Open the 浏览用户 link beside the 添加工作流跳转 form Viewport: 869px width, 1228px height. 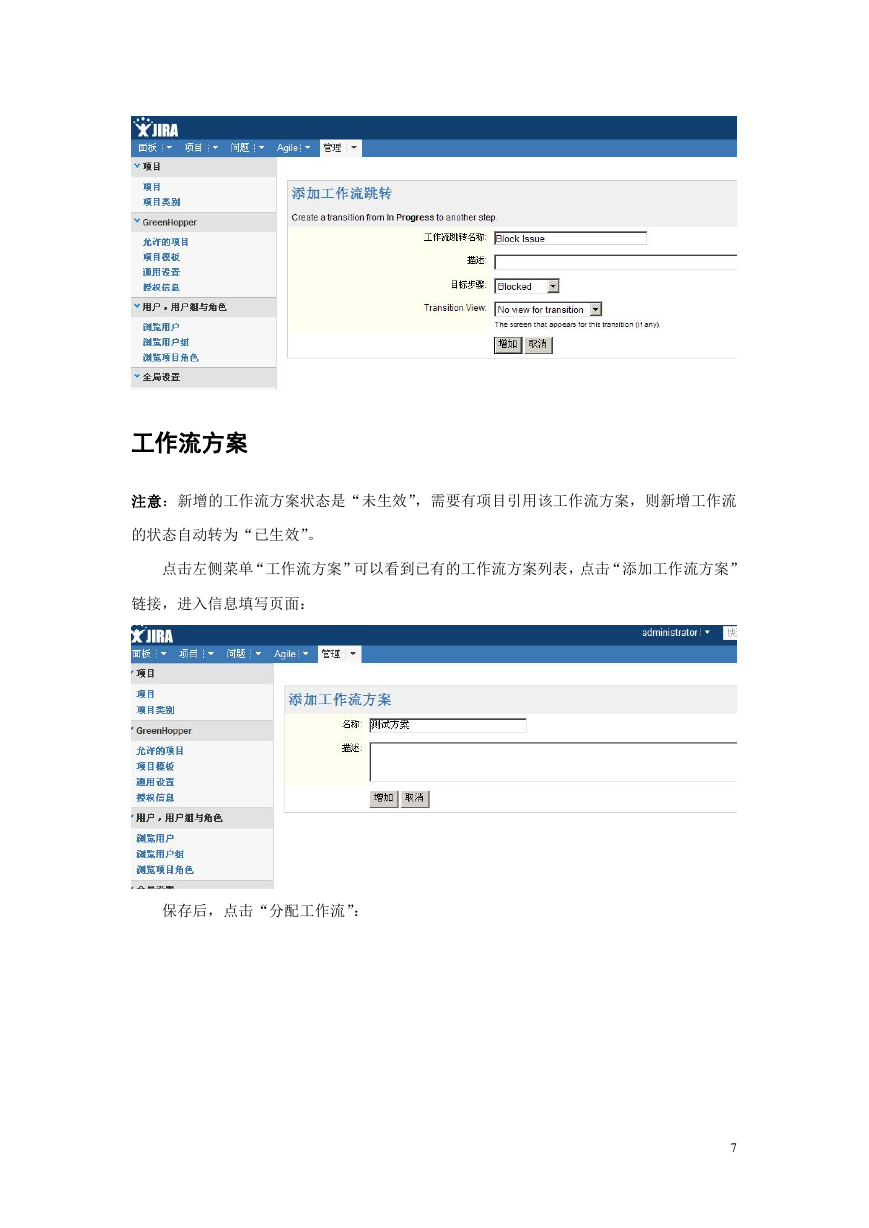click(161, 327)
